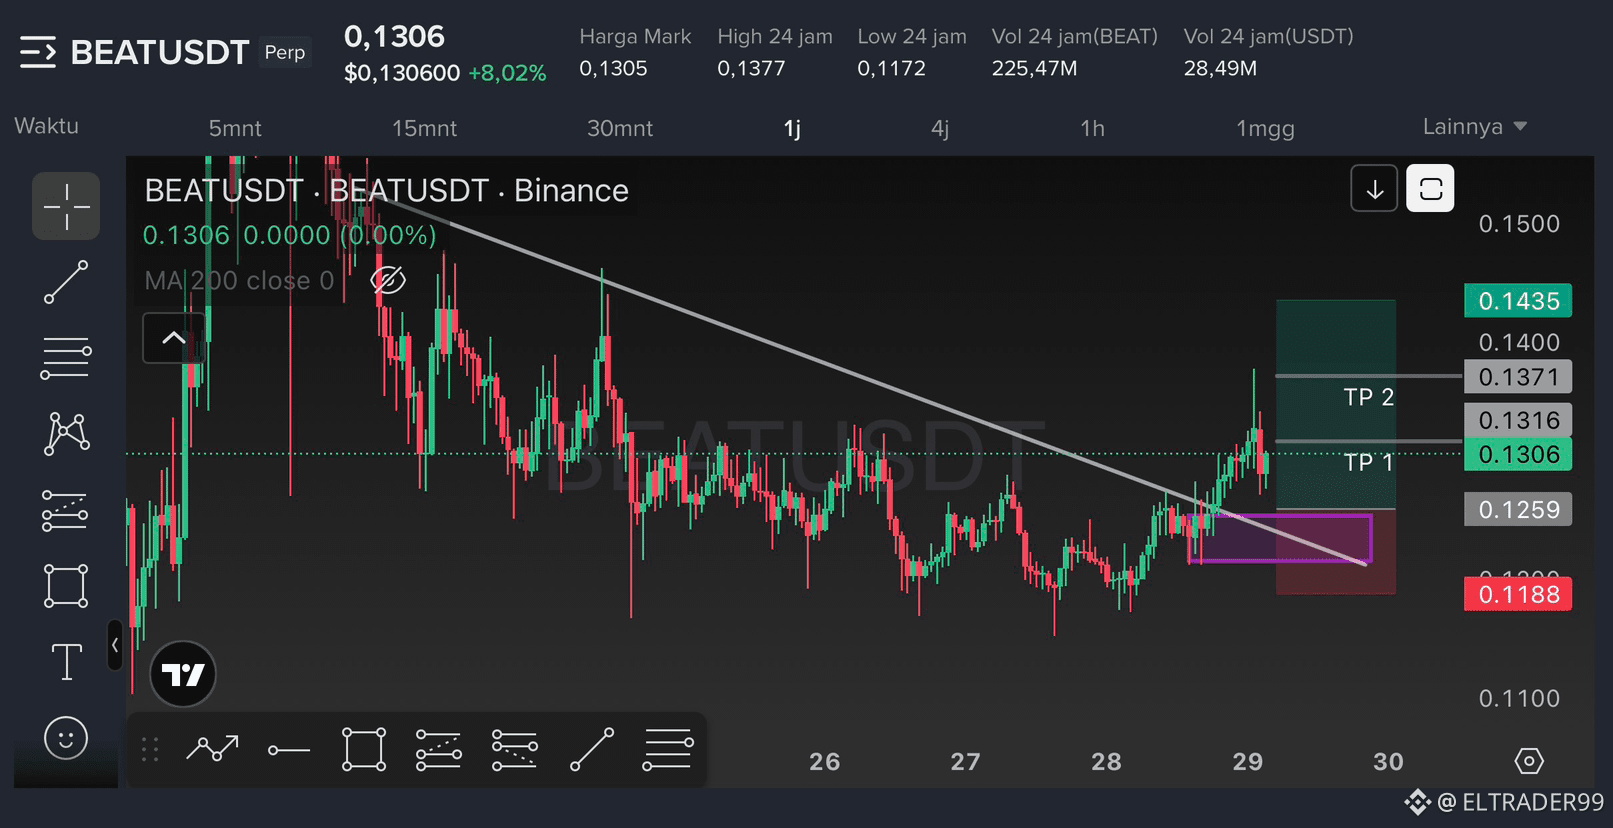Image resolution: width=1613 pixels, height=828 pixels.
Task: Select the trend line drawing tool
Action: [66, 282]
